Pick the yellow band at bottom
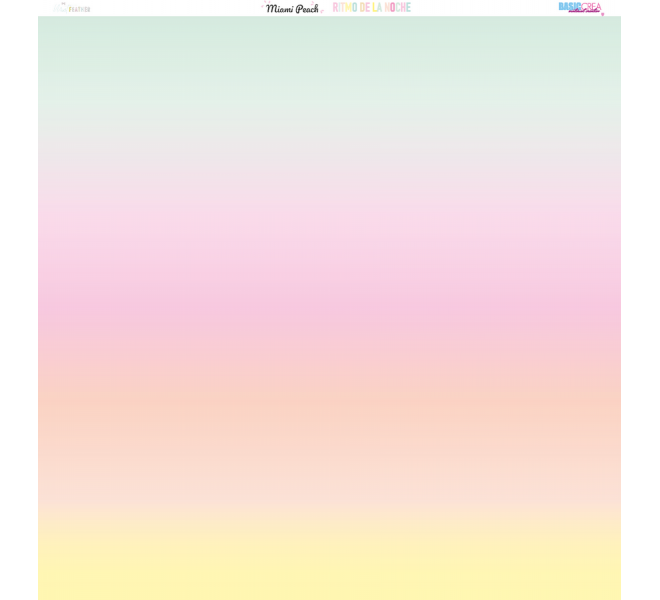The width and height of the screenshot is (660, 600). pos(329,565)
